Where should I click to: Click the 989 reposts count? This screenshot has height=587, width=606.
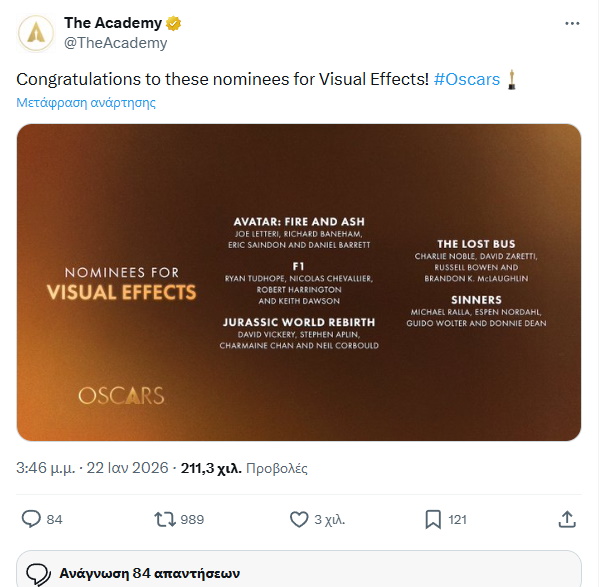192,520
